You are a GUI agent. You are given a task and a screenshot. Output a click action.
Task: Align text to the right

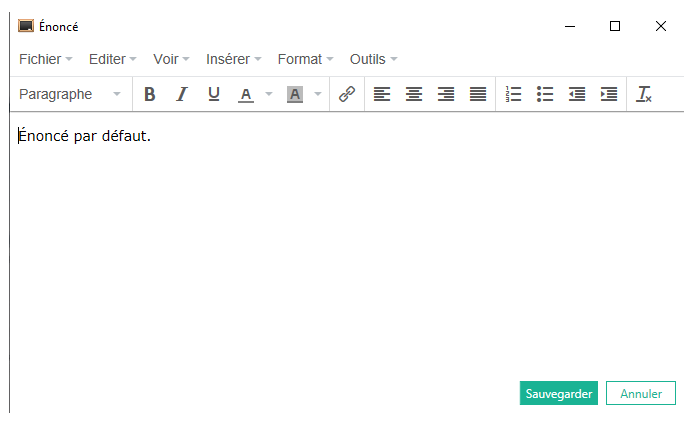pyautogui.click(x=446, y=94)
